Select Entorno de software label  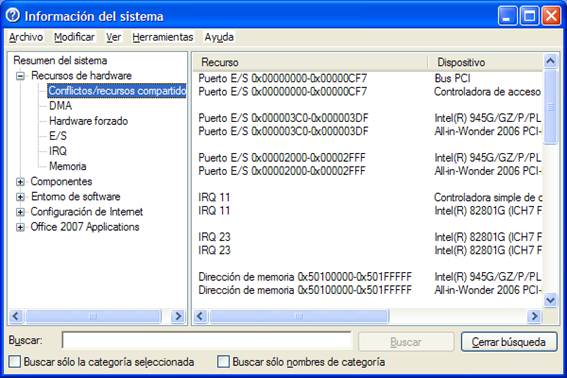76,196
